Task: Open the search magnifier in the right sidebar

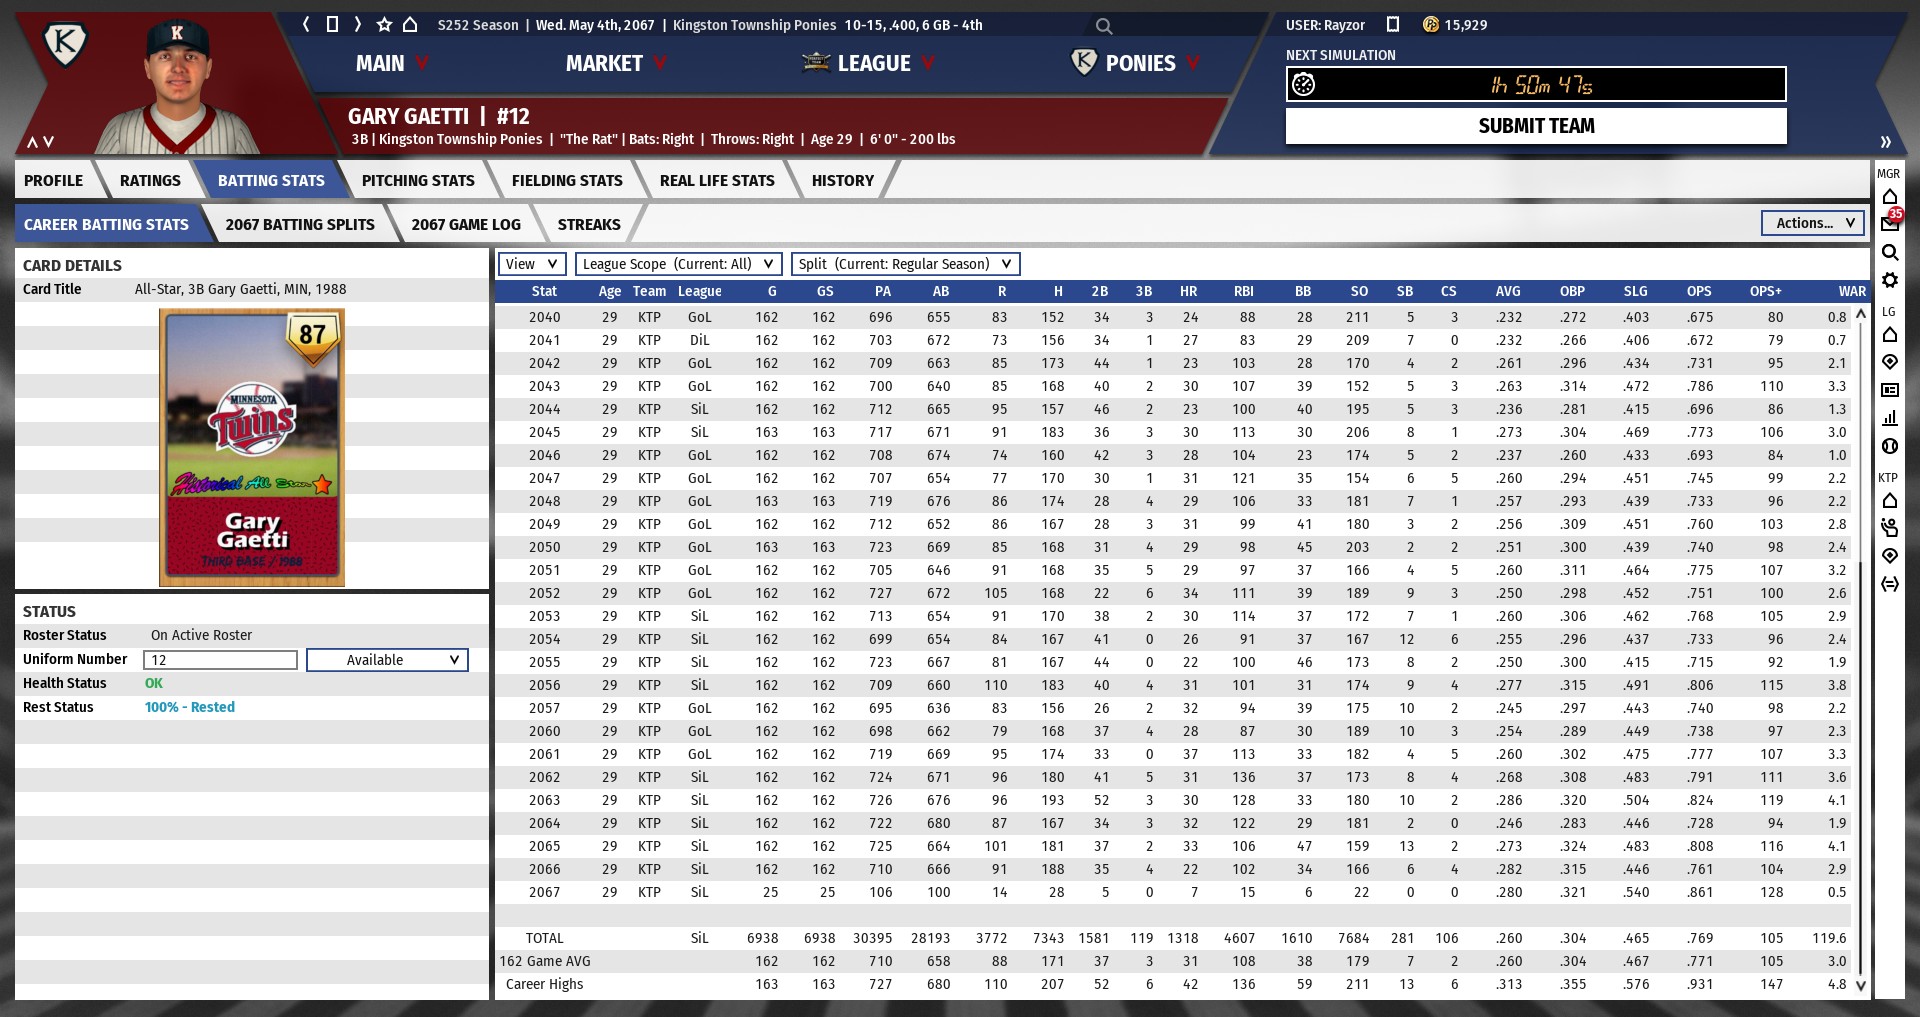Action: tap(1890, 252)
